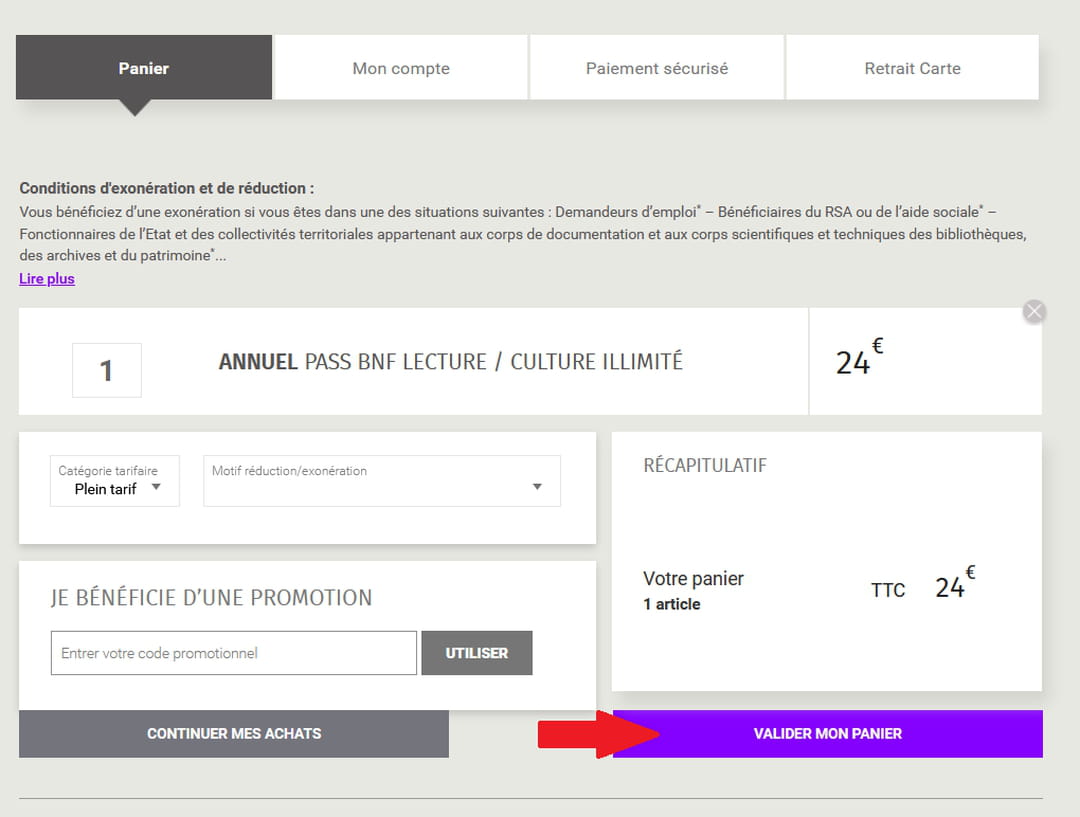Viewport: 1080px width, 817px height.
Task: Switch to the Mon compte tab
Action: tap(401, 68)
